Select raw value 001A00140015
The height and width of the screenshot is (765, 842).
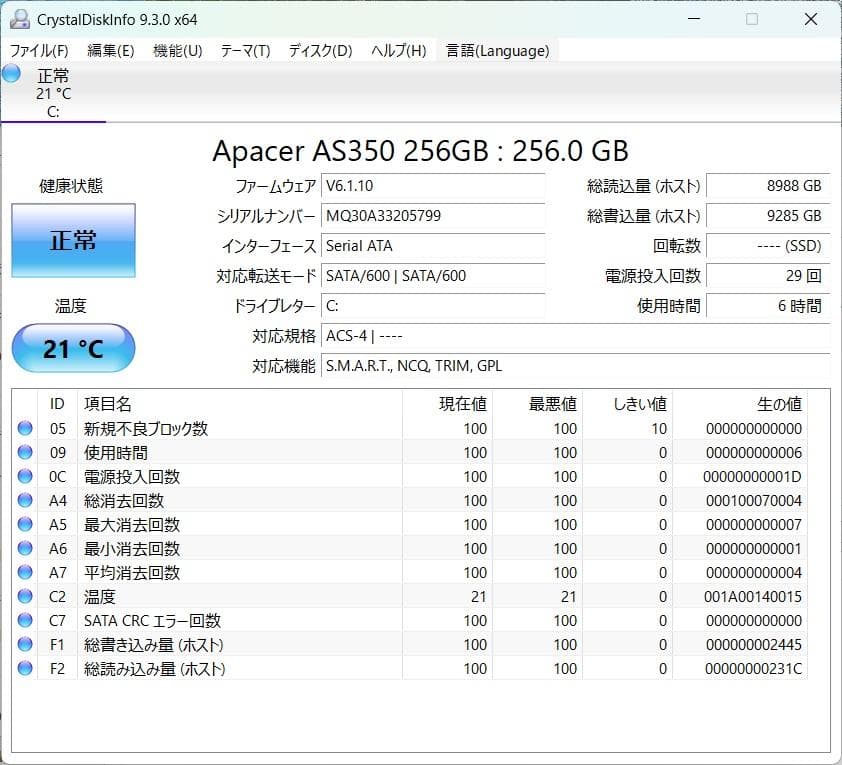(752, 596)
